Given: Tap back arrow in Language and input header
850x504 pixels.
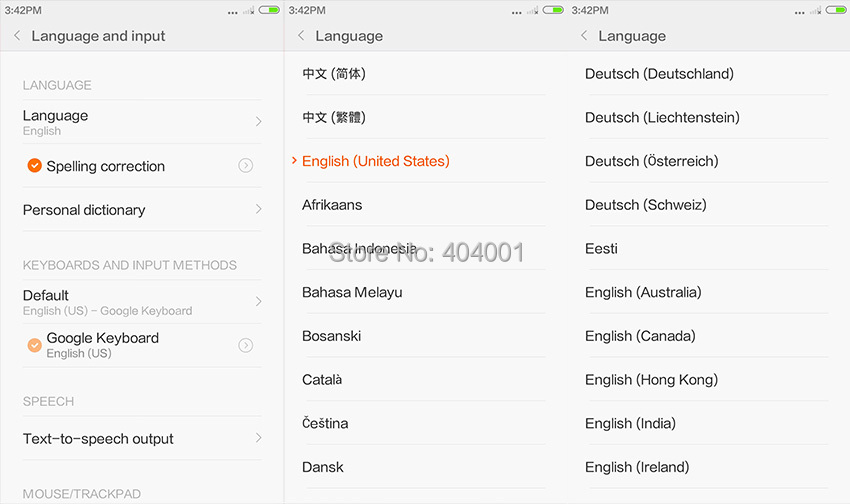Looking at the screenshot, I should [17, 36].
